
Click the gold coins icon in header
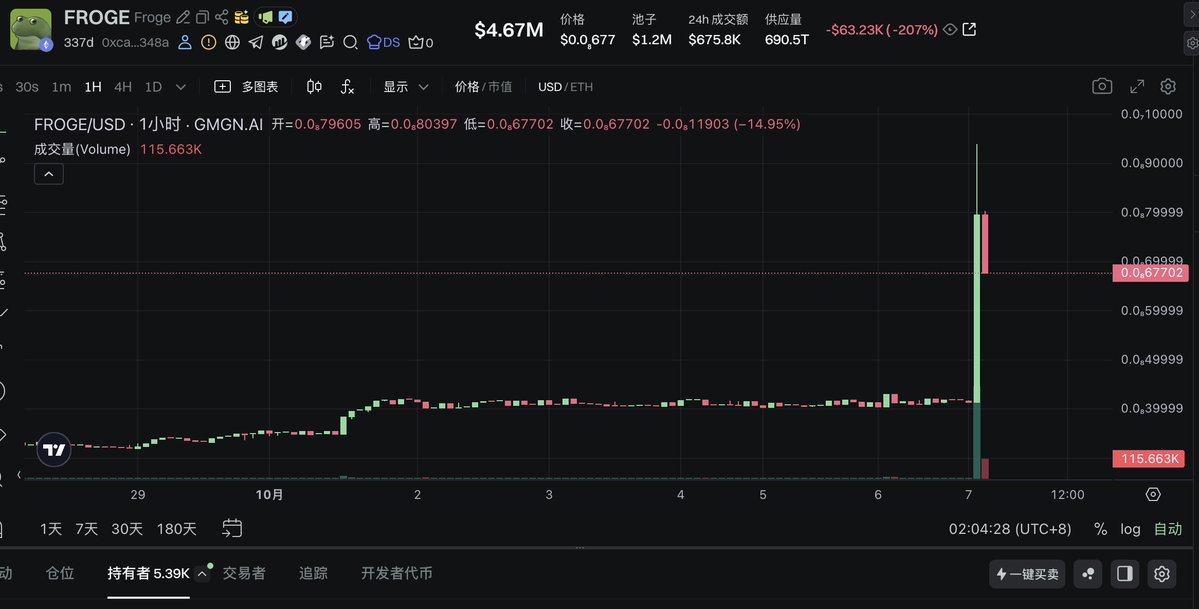[242, 17]
